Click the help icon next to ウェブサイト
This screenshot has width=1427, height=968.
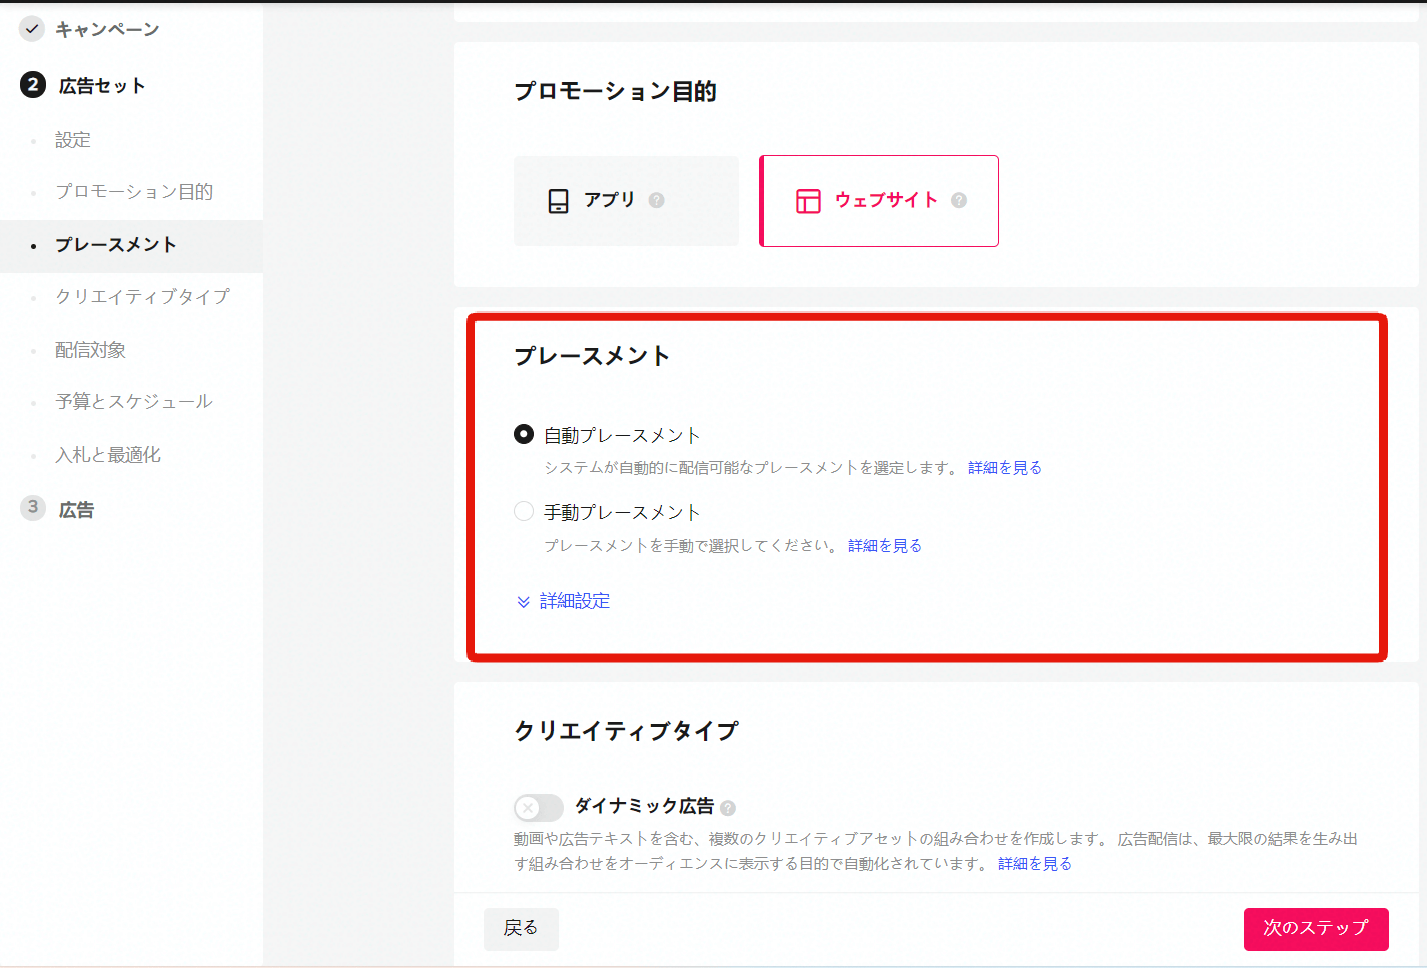tap(959, 200)
